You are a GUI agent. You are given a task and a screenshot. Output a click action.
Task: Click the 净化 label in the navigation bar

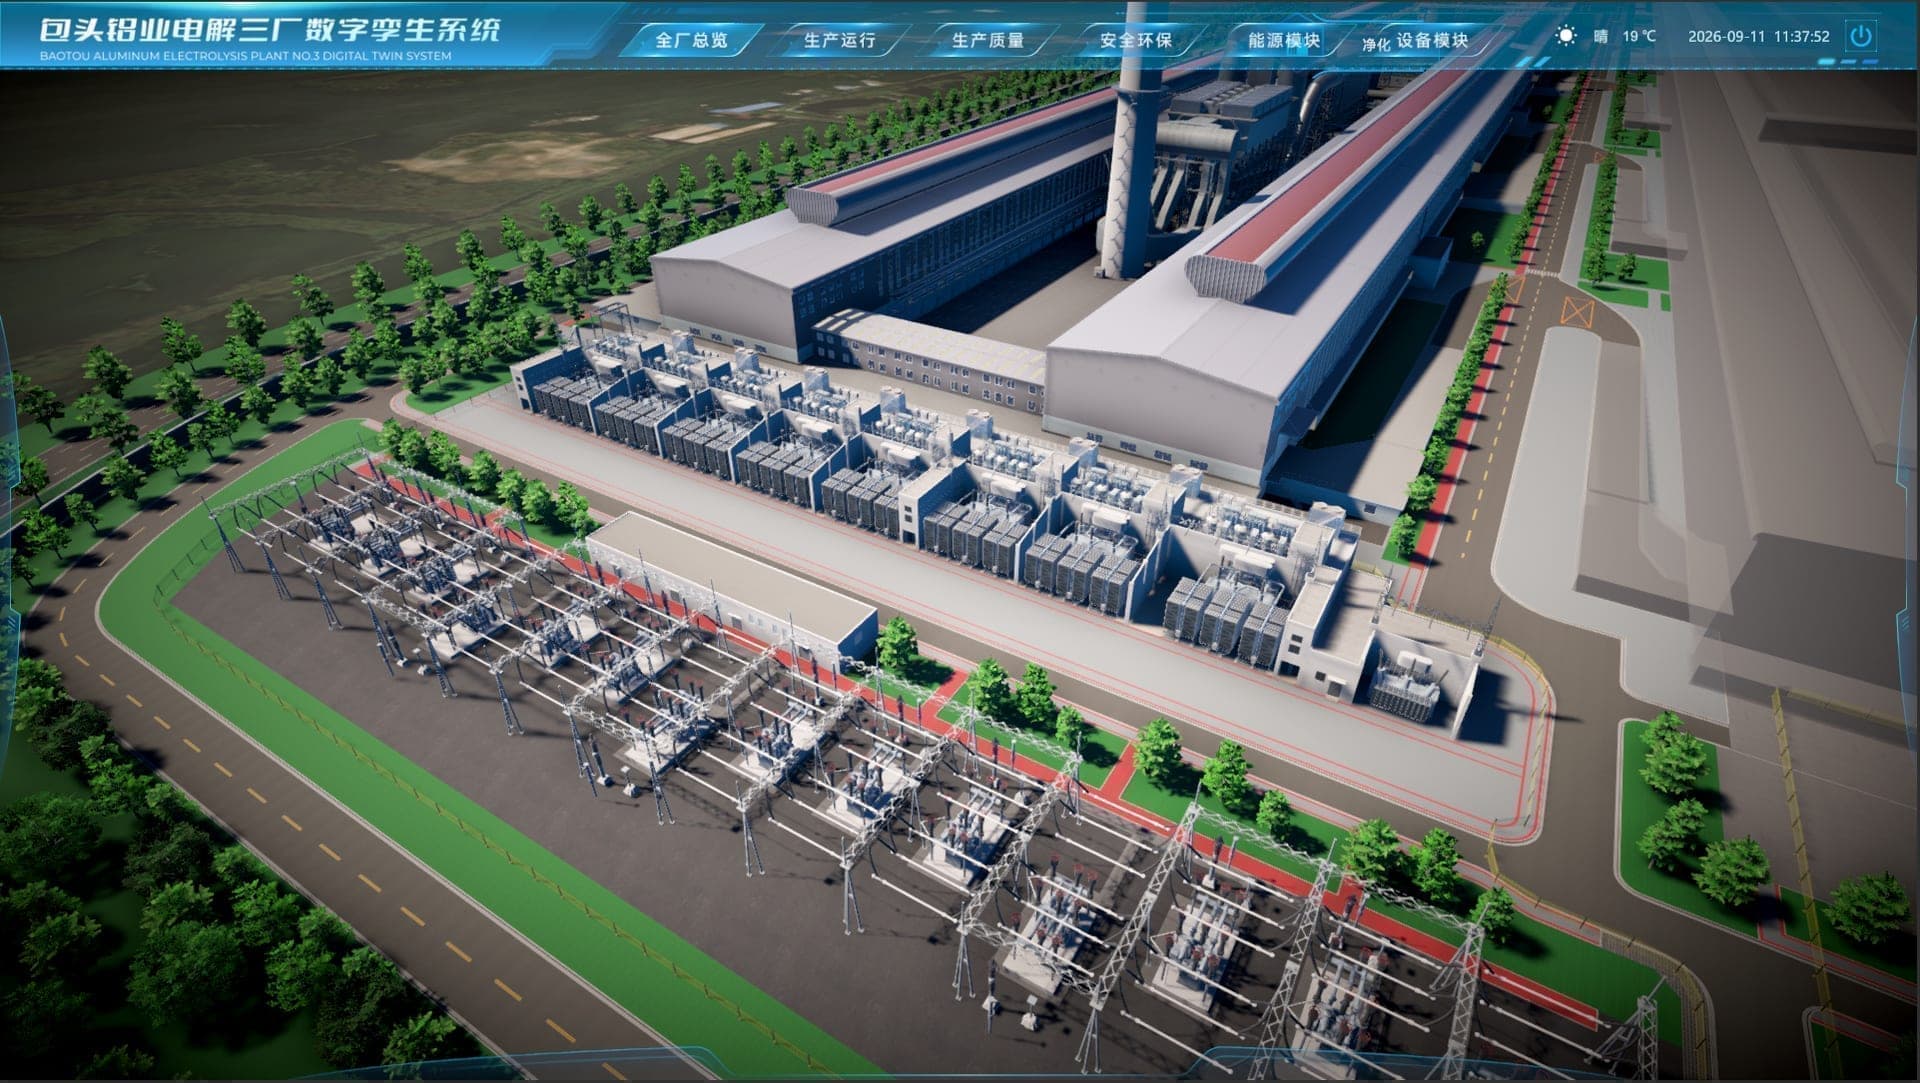tap(1376, 44)
